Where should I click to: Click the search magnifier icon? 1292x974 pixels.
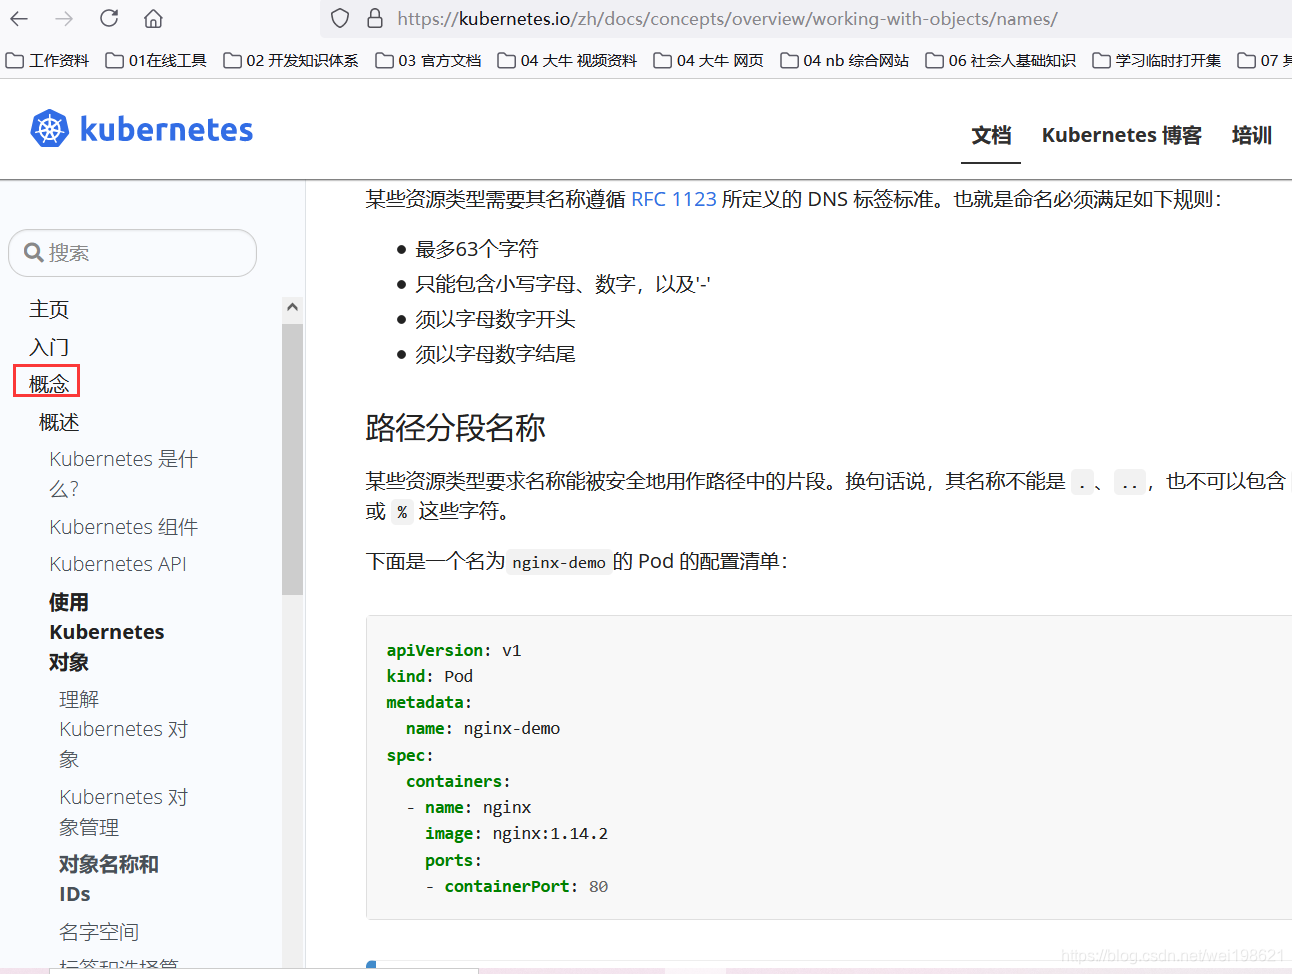(33, 253)
